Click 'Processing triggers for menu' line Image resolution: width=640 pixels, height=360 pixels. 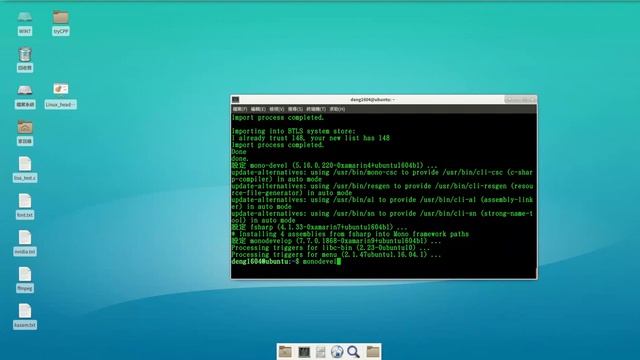click(x=336, y=255)
